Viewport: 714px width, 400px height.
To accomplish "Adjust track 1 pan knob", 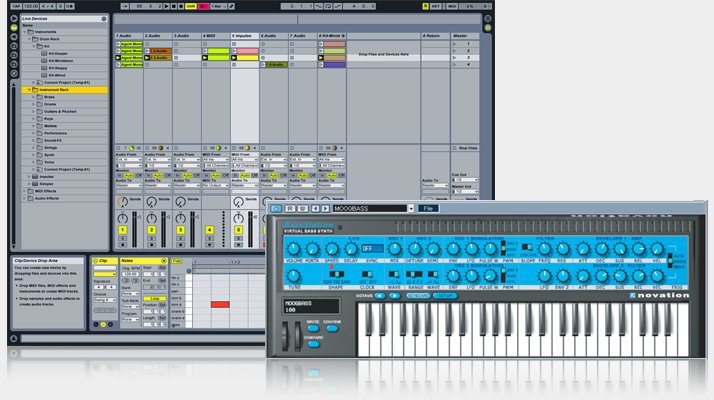I will click(x=122, y=218).
